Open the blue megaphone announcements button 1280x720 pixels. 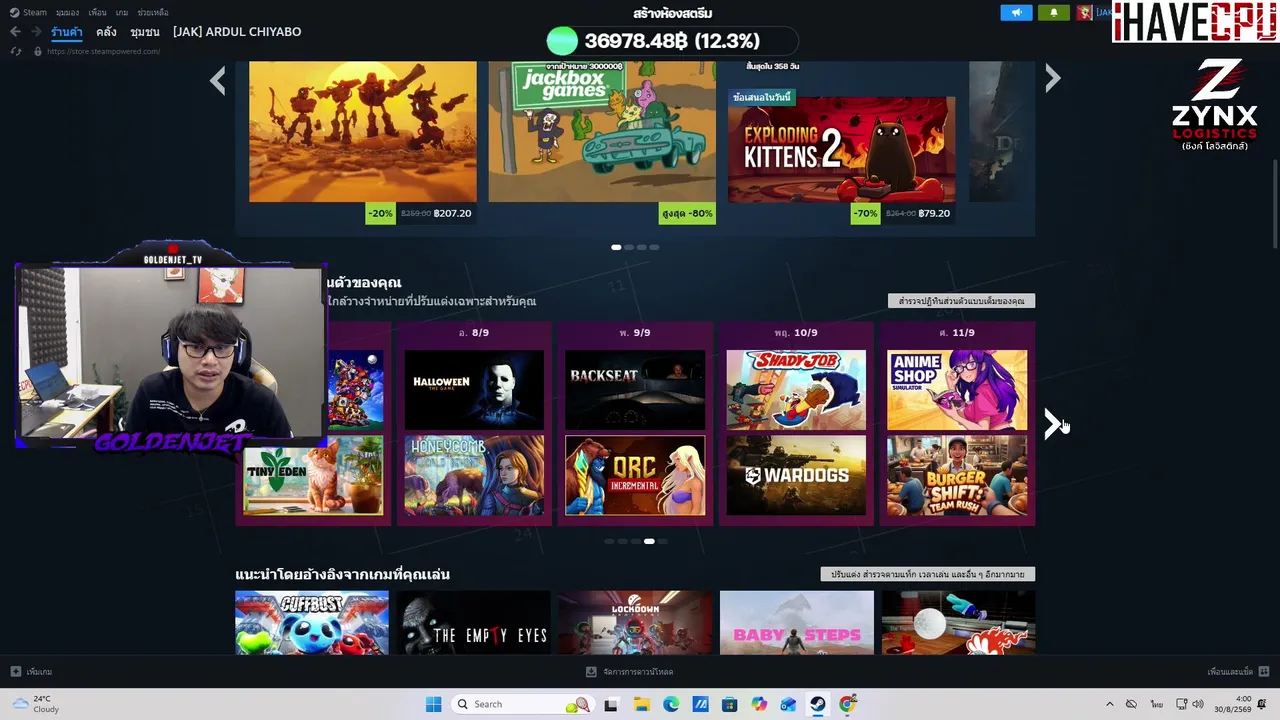pos(1016,12)
